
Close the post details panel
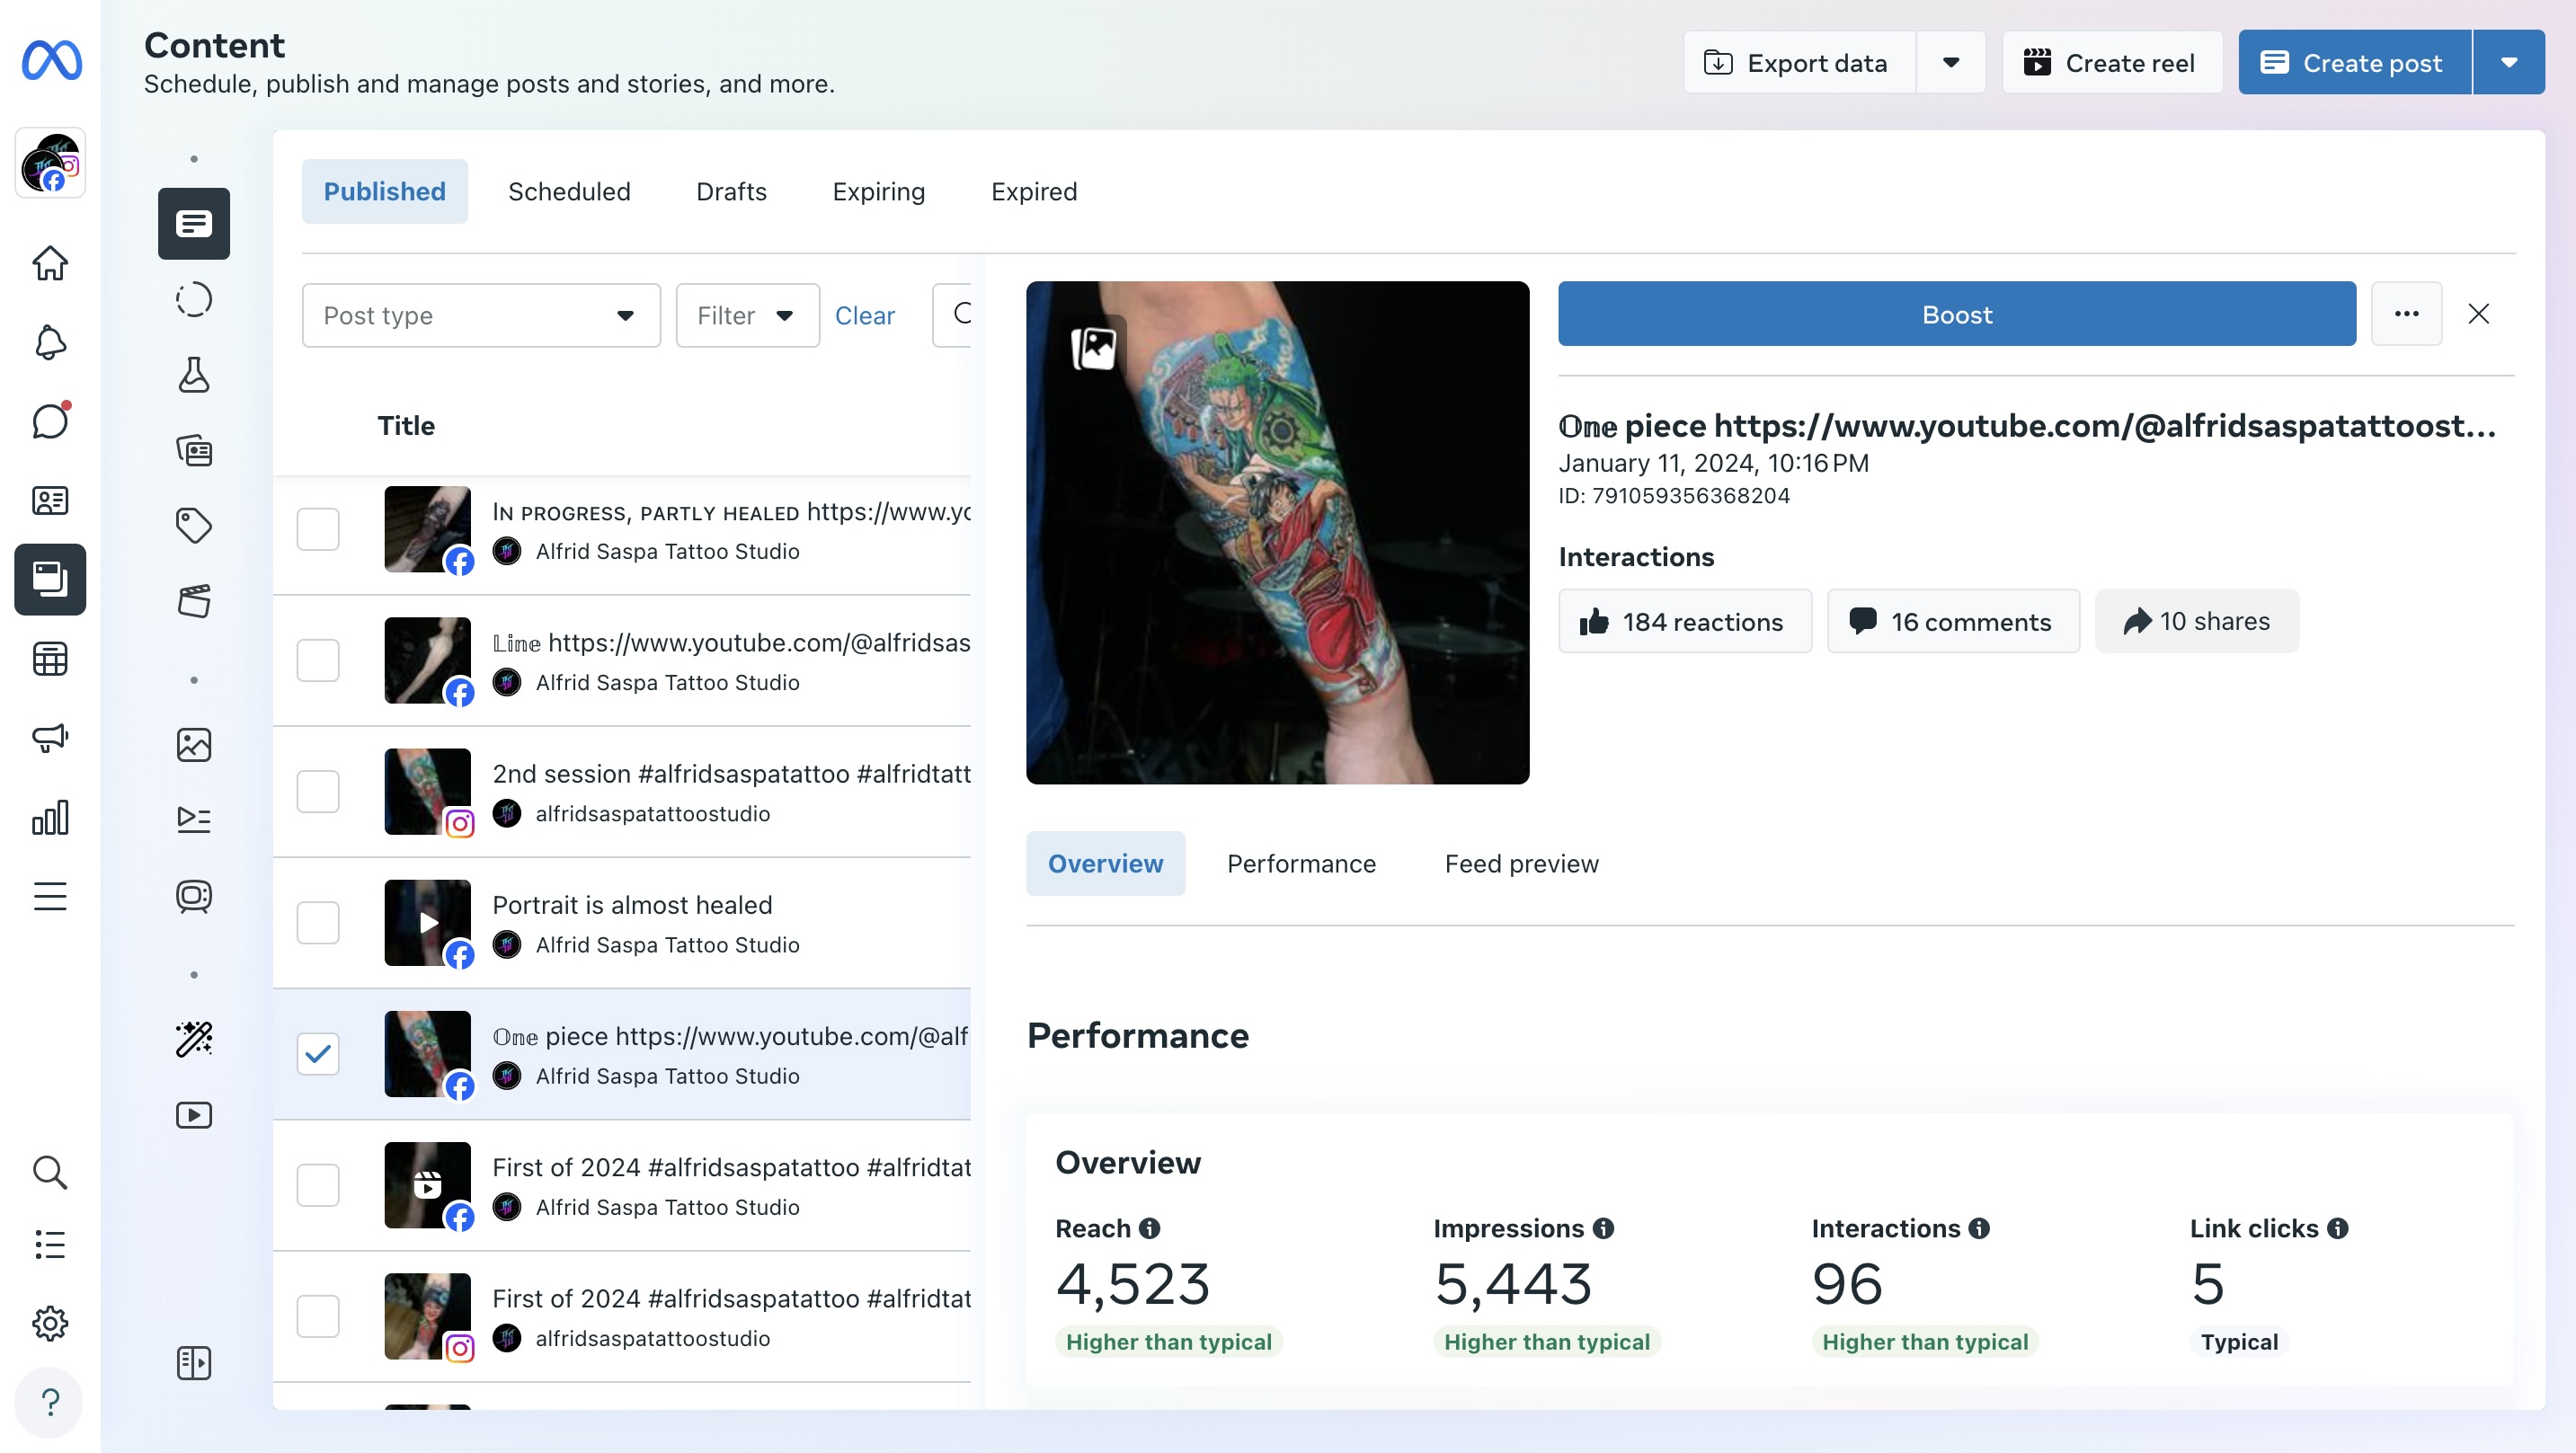point(2478,314)
